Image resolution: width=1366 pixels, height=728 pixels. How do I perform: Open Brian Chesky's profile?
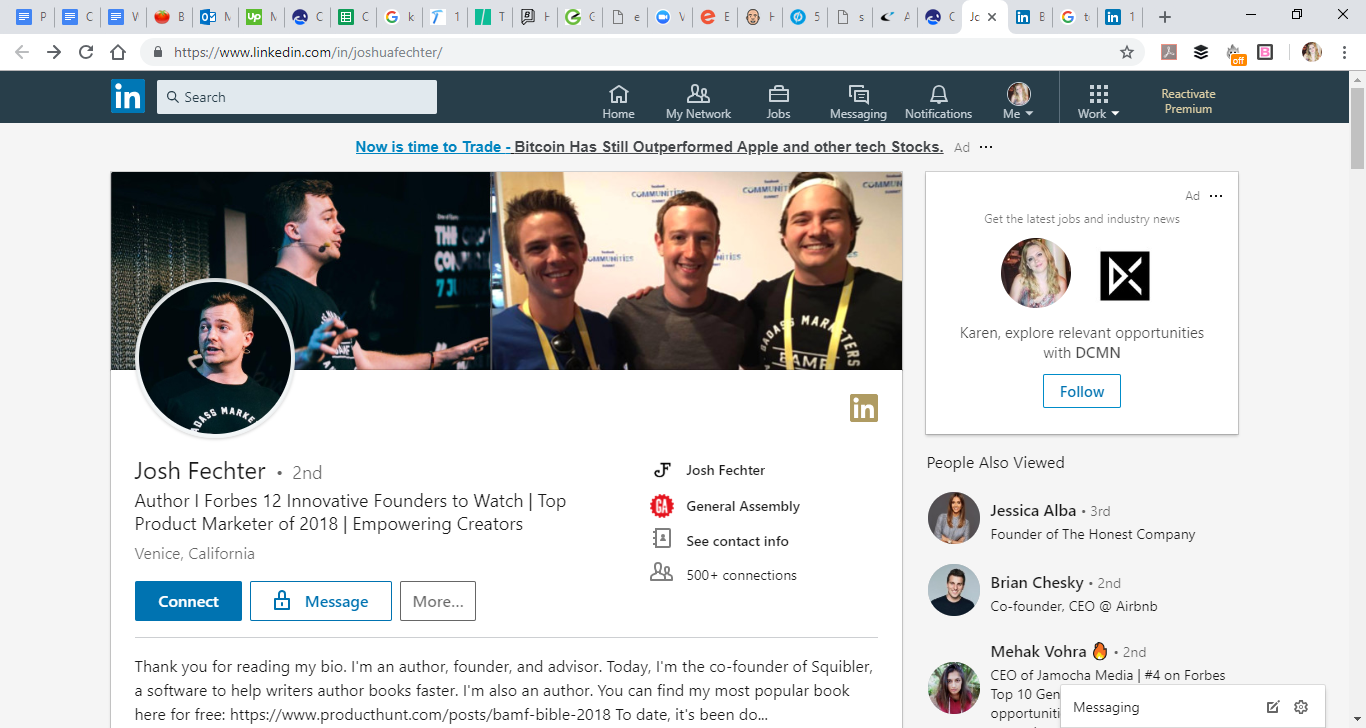click(x=1037, y=582)
